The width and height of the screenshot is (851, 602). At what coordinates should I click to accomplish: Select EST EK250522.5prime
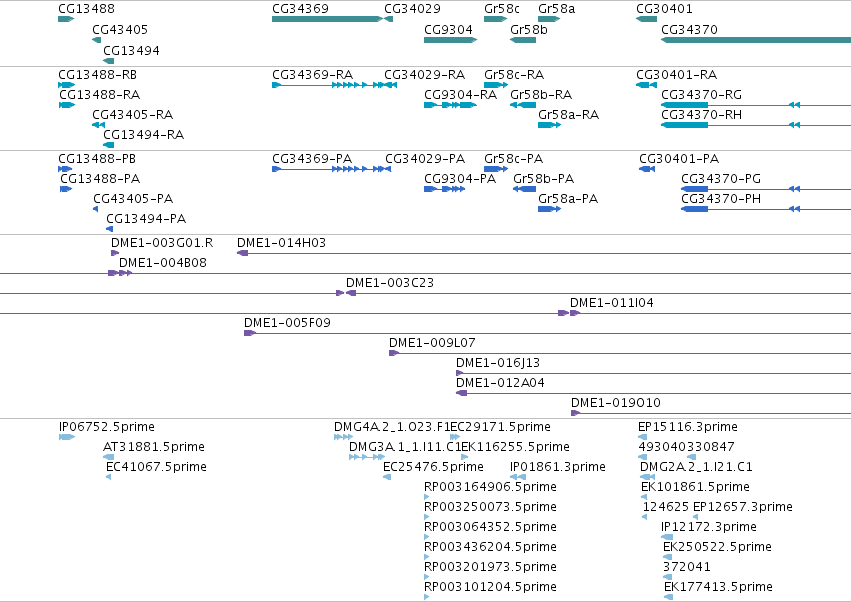click(x=717, y=547)
